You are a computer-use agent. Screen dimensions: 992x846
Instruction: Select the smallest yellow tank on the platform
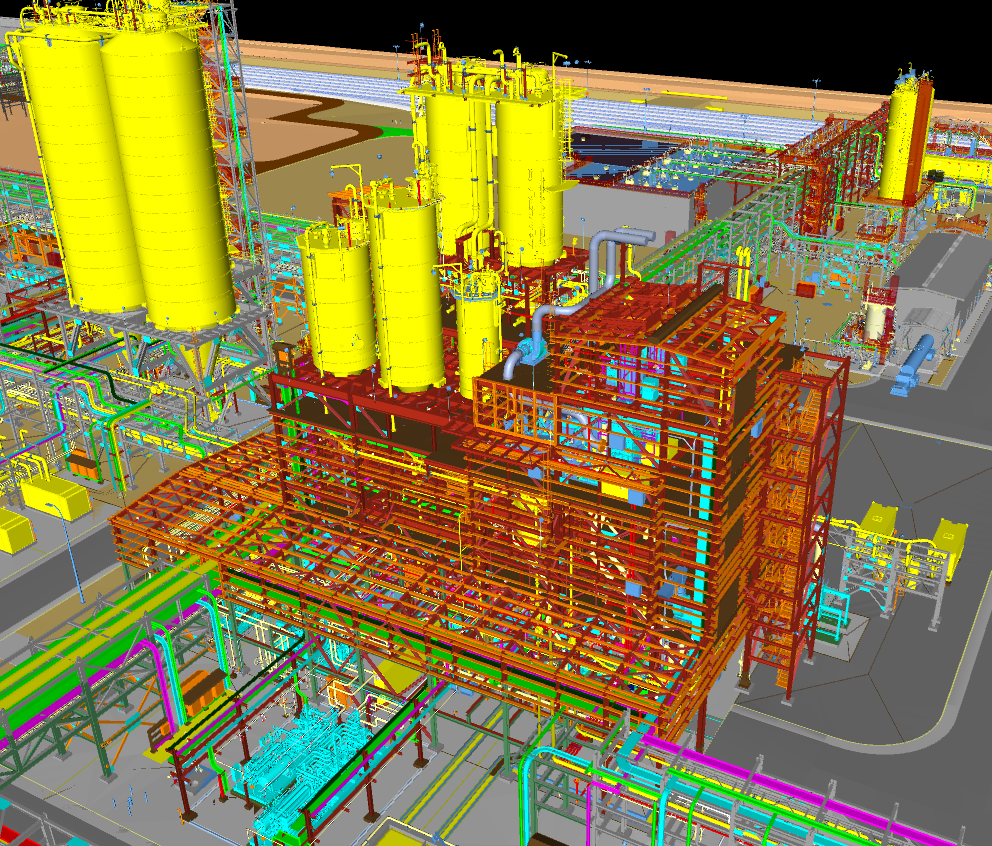(x=479, y=325)
